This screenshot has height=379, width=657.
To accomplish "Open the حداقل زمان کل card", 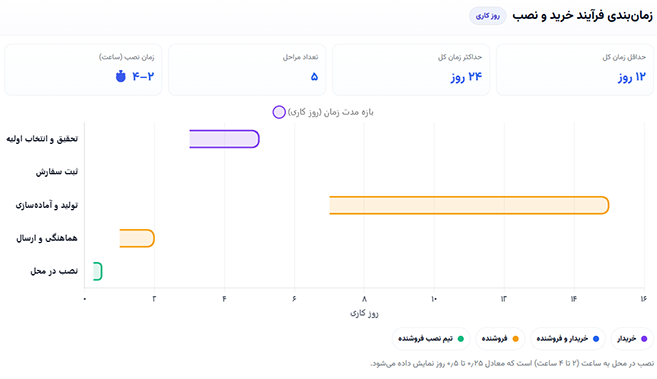I will [574, 70].
